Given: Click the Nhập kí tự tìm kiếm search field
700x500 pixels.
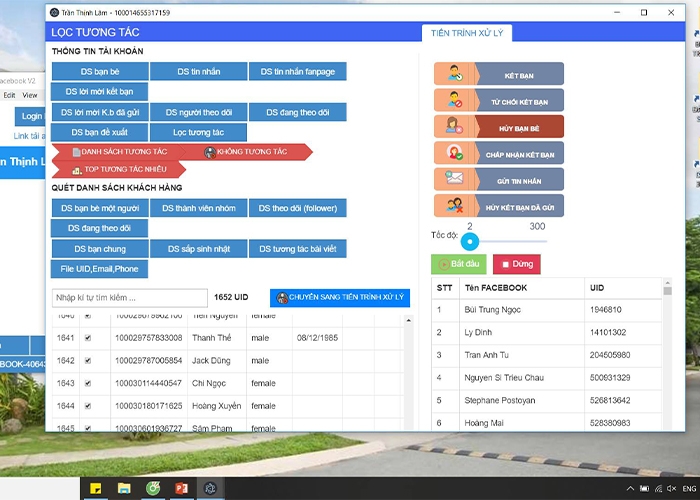Looking at the screenshot, I should click(130, 298).
